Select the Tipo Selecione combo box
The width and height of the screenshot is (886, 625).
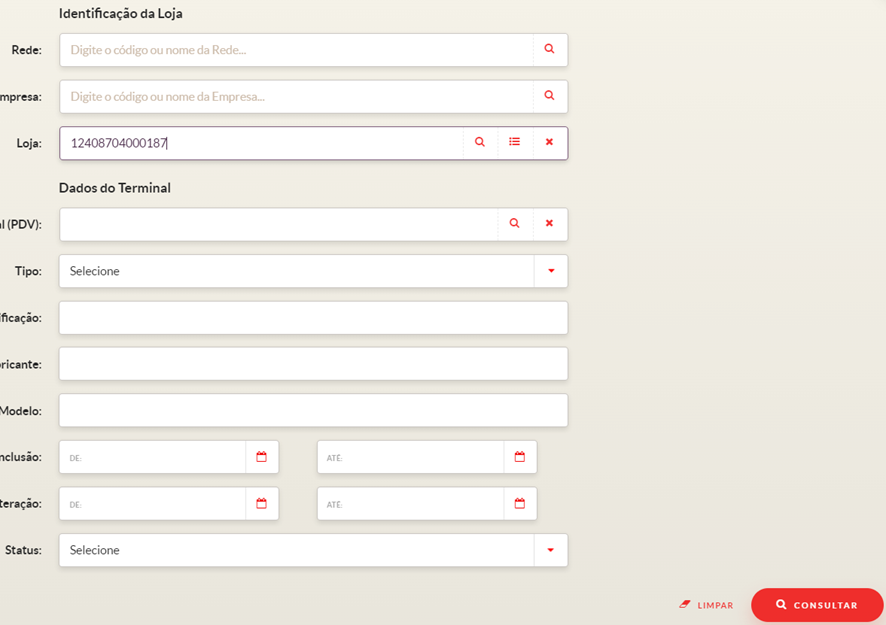(x=314, y=271)
